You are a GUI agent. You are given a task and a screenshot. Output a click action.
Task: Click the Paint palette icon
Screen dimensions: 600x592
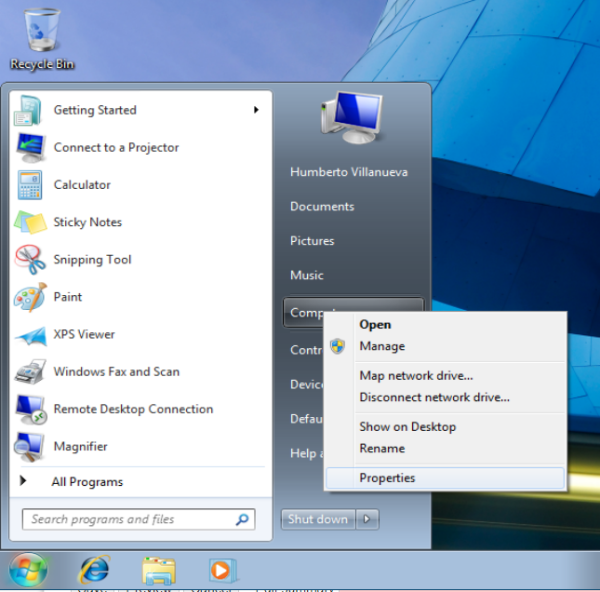pos(30,297)
